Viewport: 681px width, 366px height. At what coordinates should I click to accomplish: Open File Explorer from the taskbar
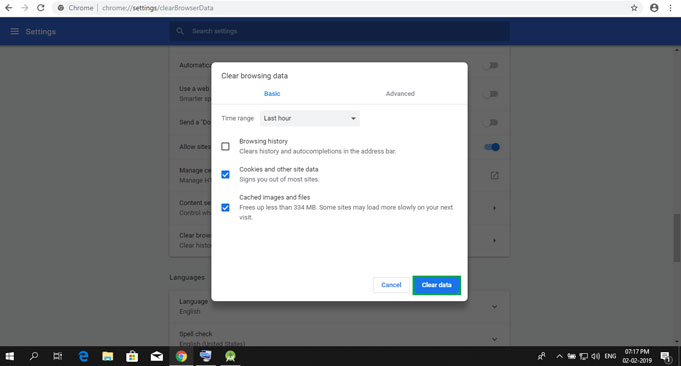(107, 356)
